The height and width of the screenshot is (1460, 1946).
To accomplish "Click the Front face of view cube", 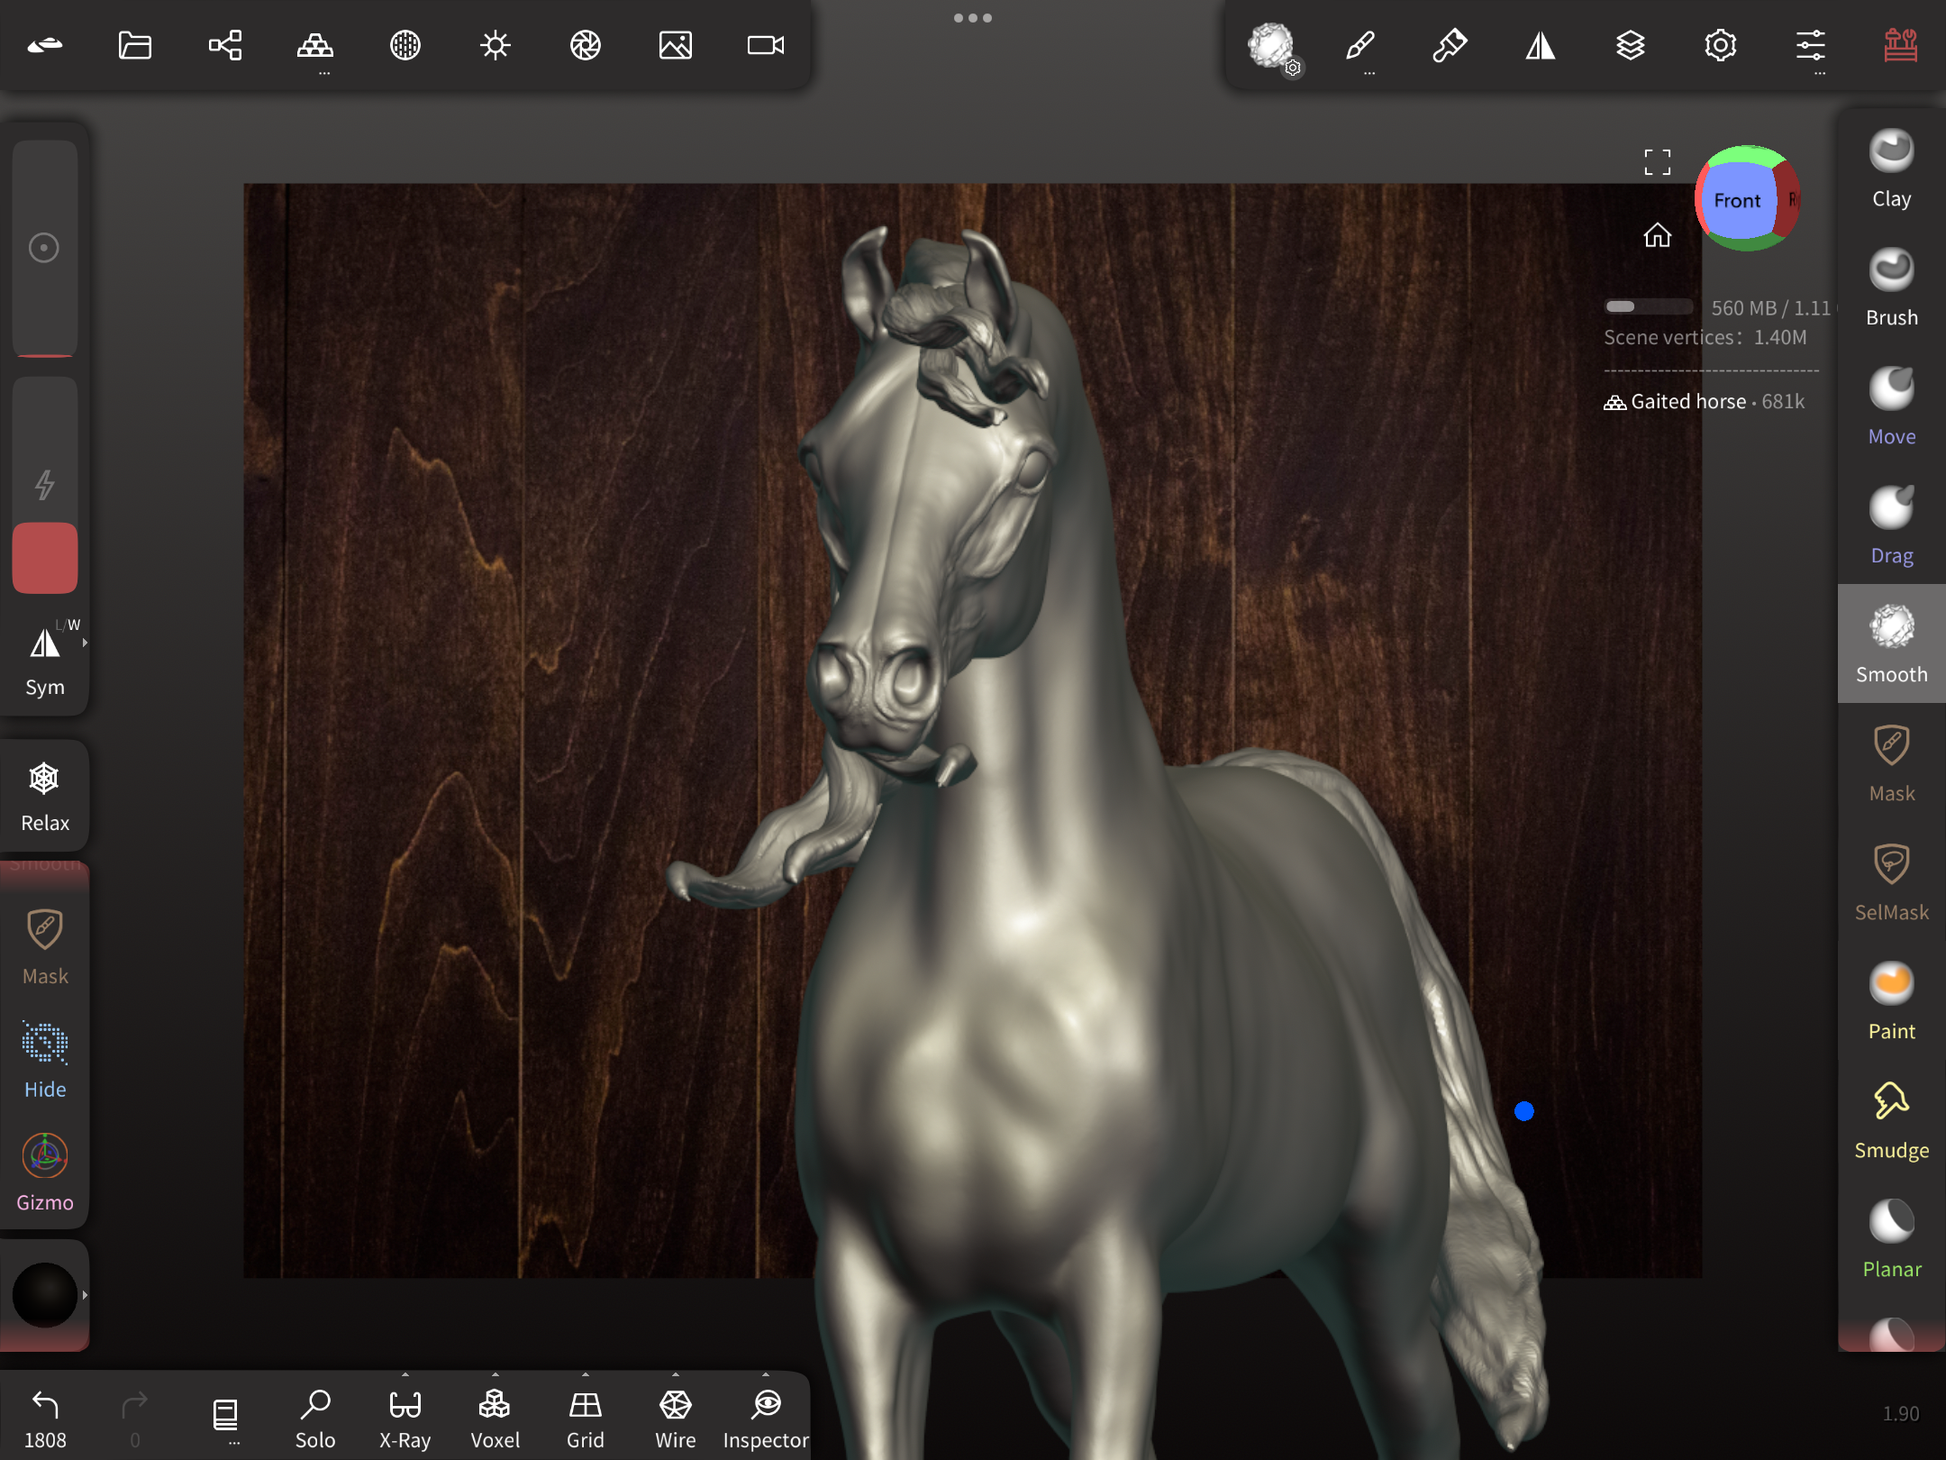I will (1736, 200).
